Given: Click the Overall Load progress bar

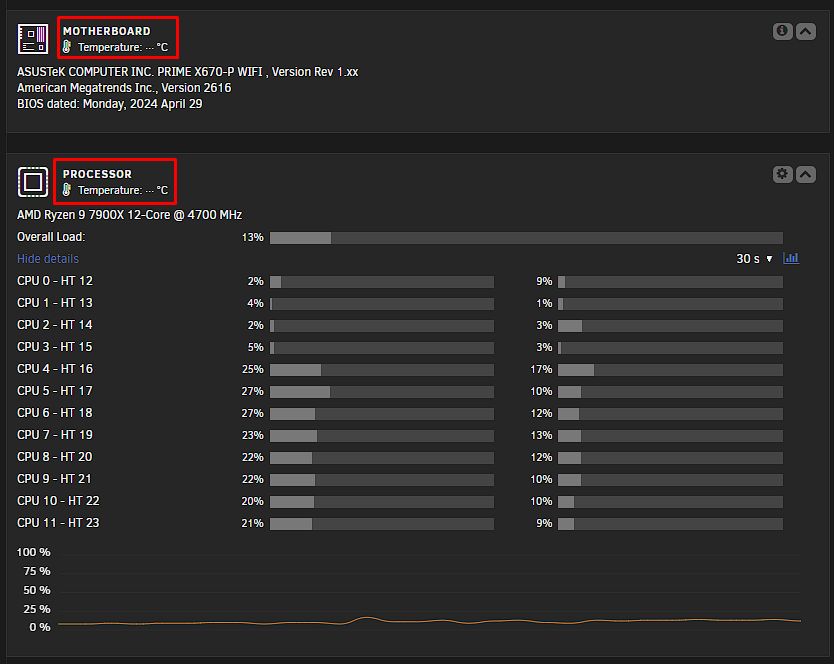Looking at the screenshot, I should [x=526, y=238].
